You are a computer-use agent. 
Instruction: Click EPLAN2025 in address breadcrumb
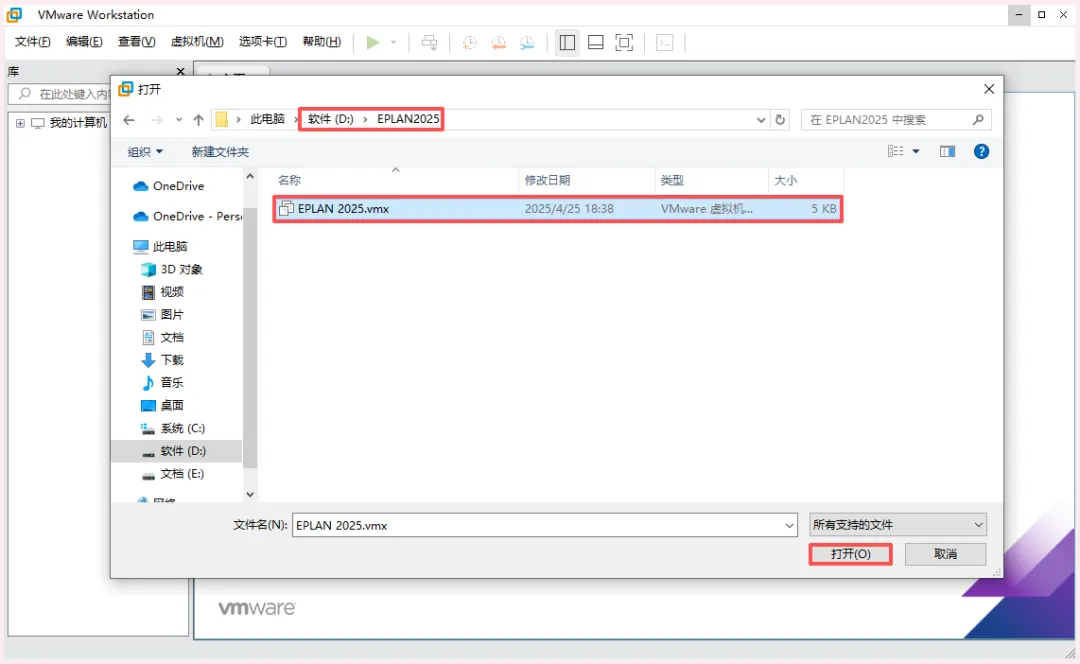point(408,119)
